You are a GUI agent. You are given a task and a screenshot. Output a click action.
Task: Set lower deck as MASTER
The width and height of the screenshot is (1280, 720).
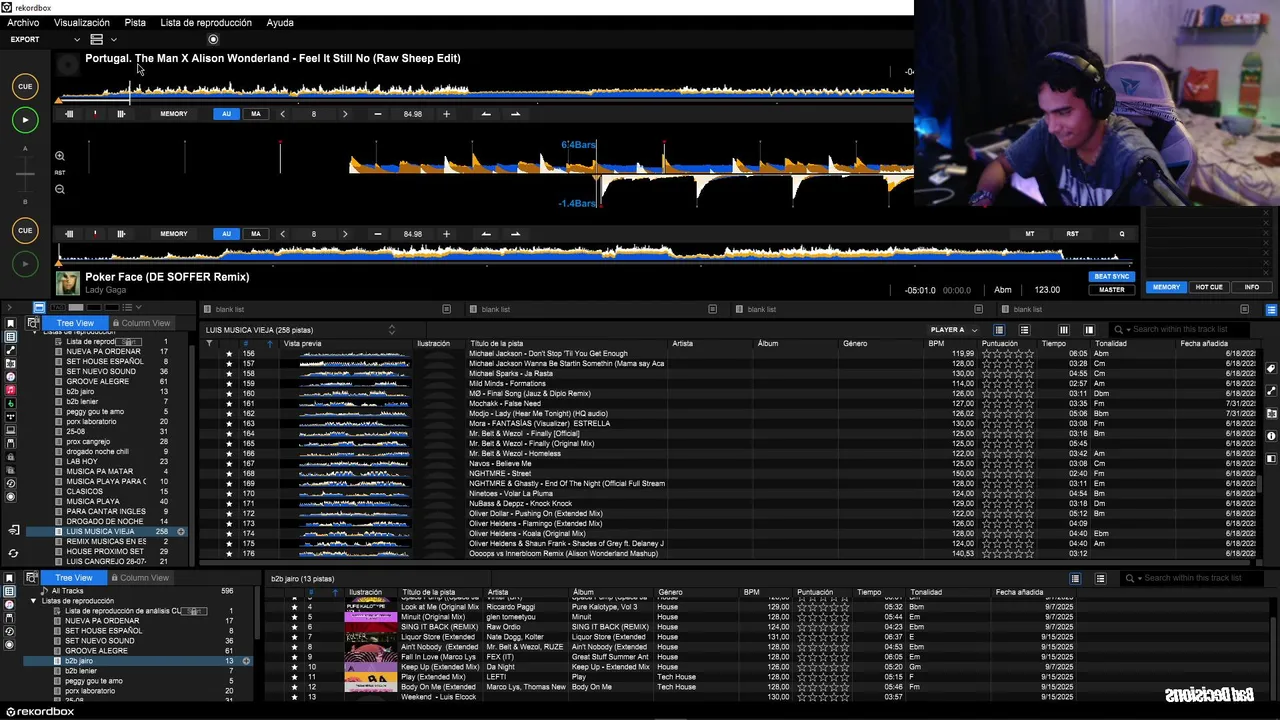(x=1112, y=290)
